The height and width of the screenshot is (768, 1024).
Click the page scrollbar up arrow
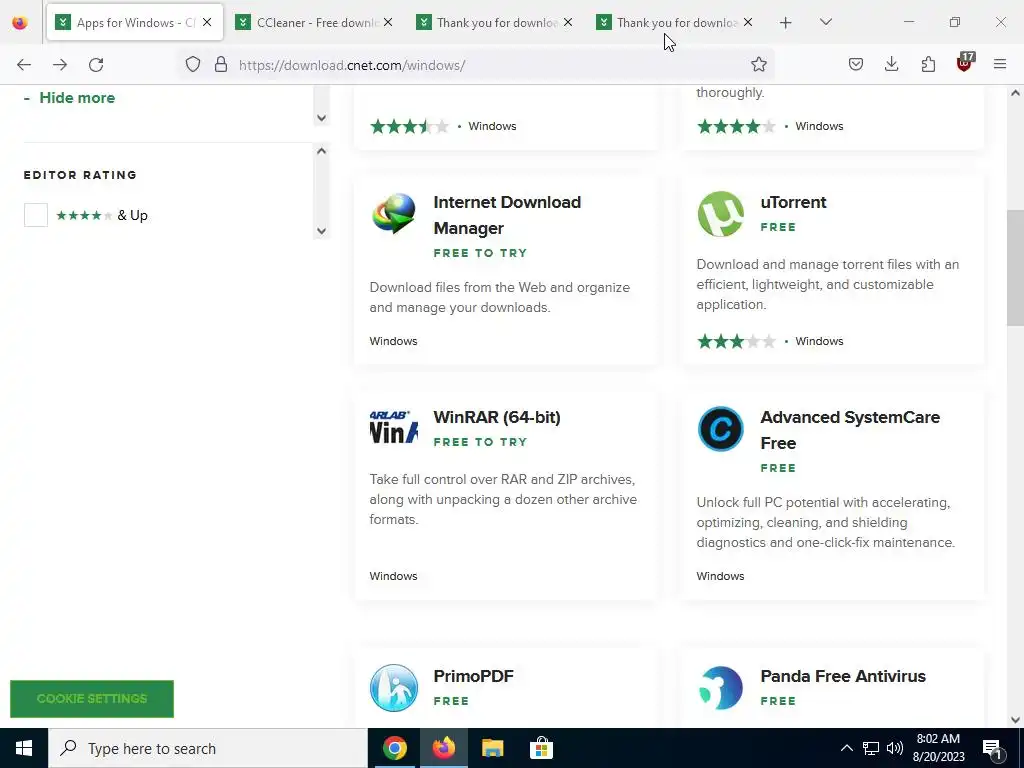coord(1015,93)
